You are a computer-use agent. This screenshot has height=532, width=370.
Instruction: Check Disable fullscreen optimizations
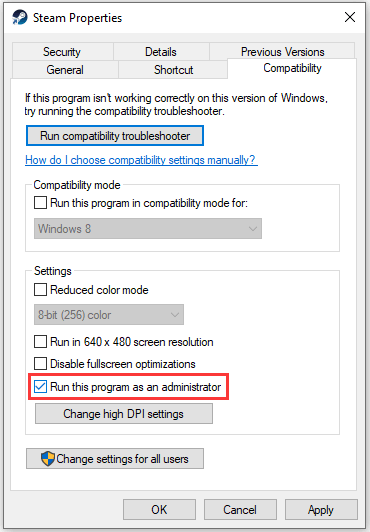(40, 363)
